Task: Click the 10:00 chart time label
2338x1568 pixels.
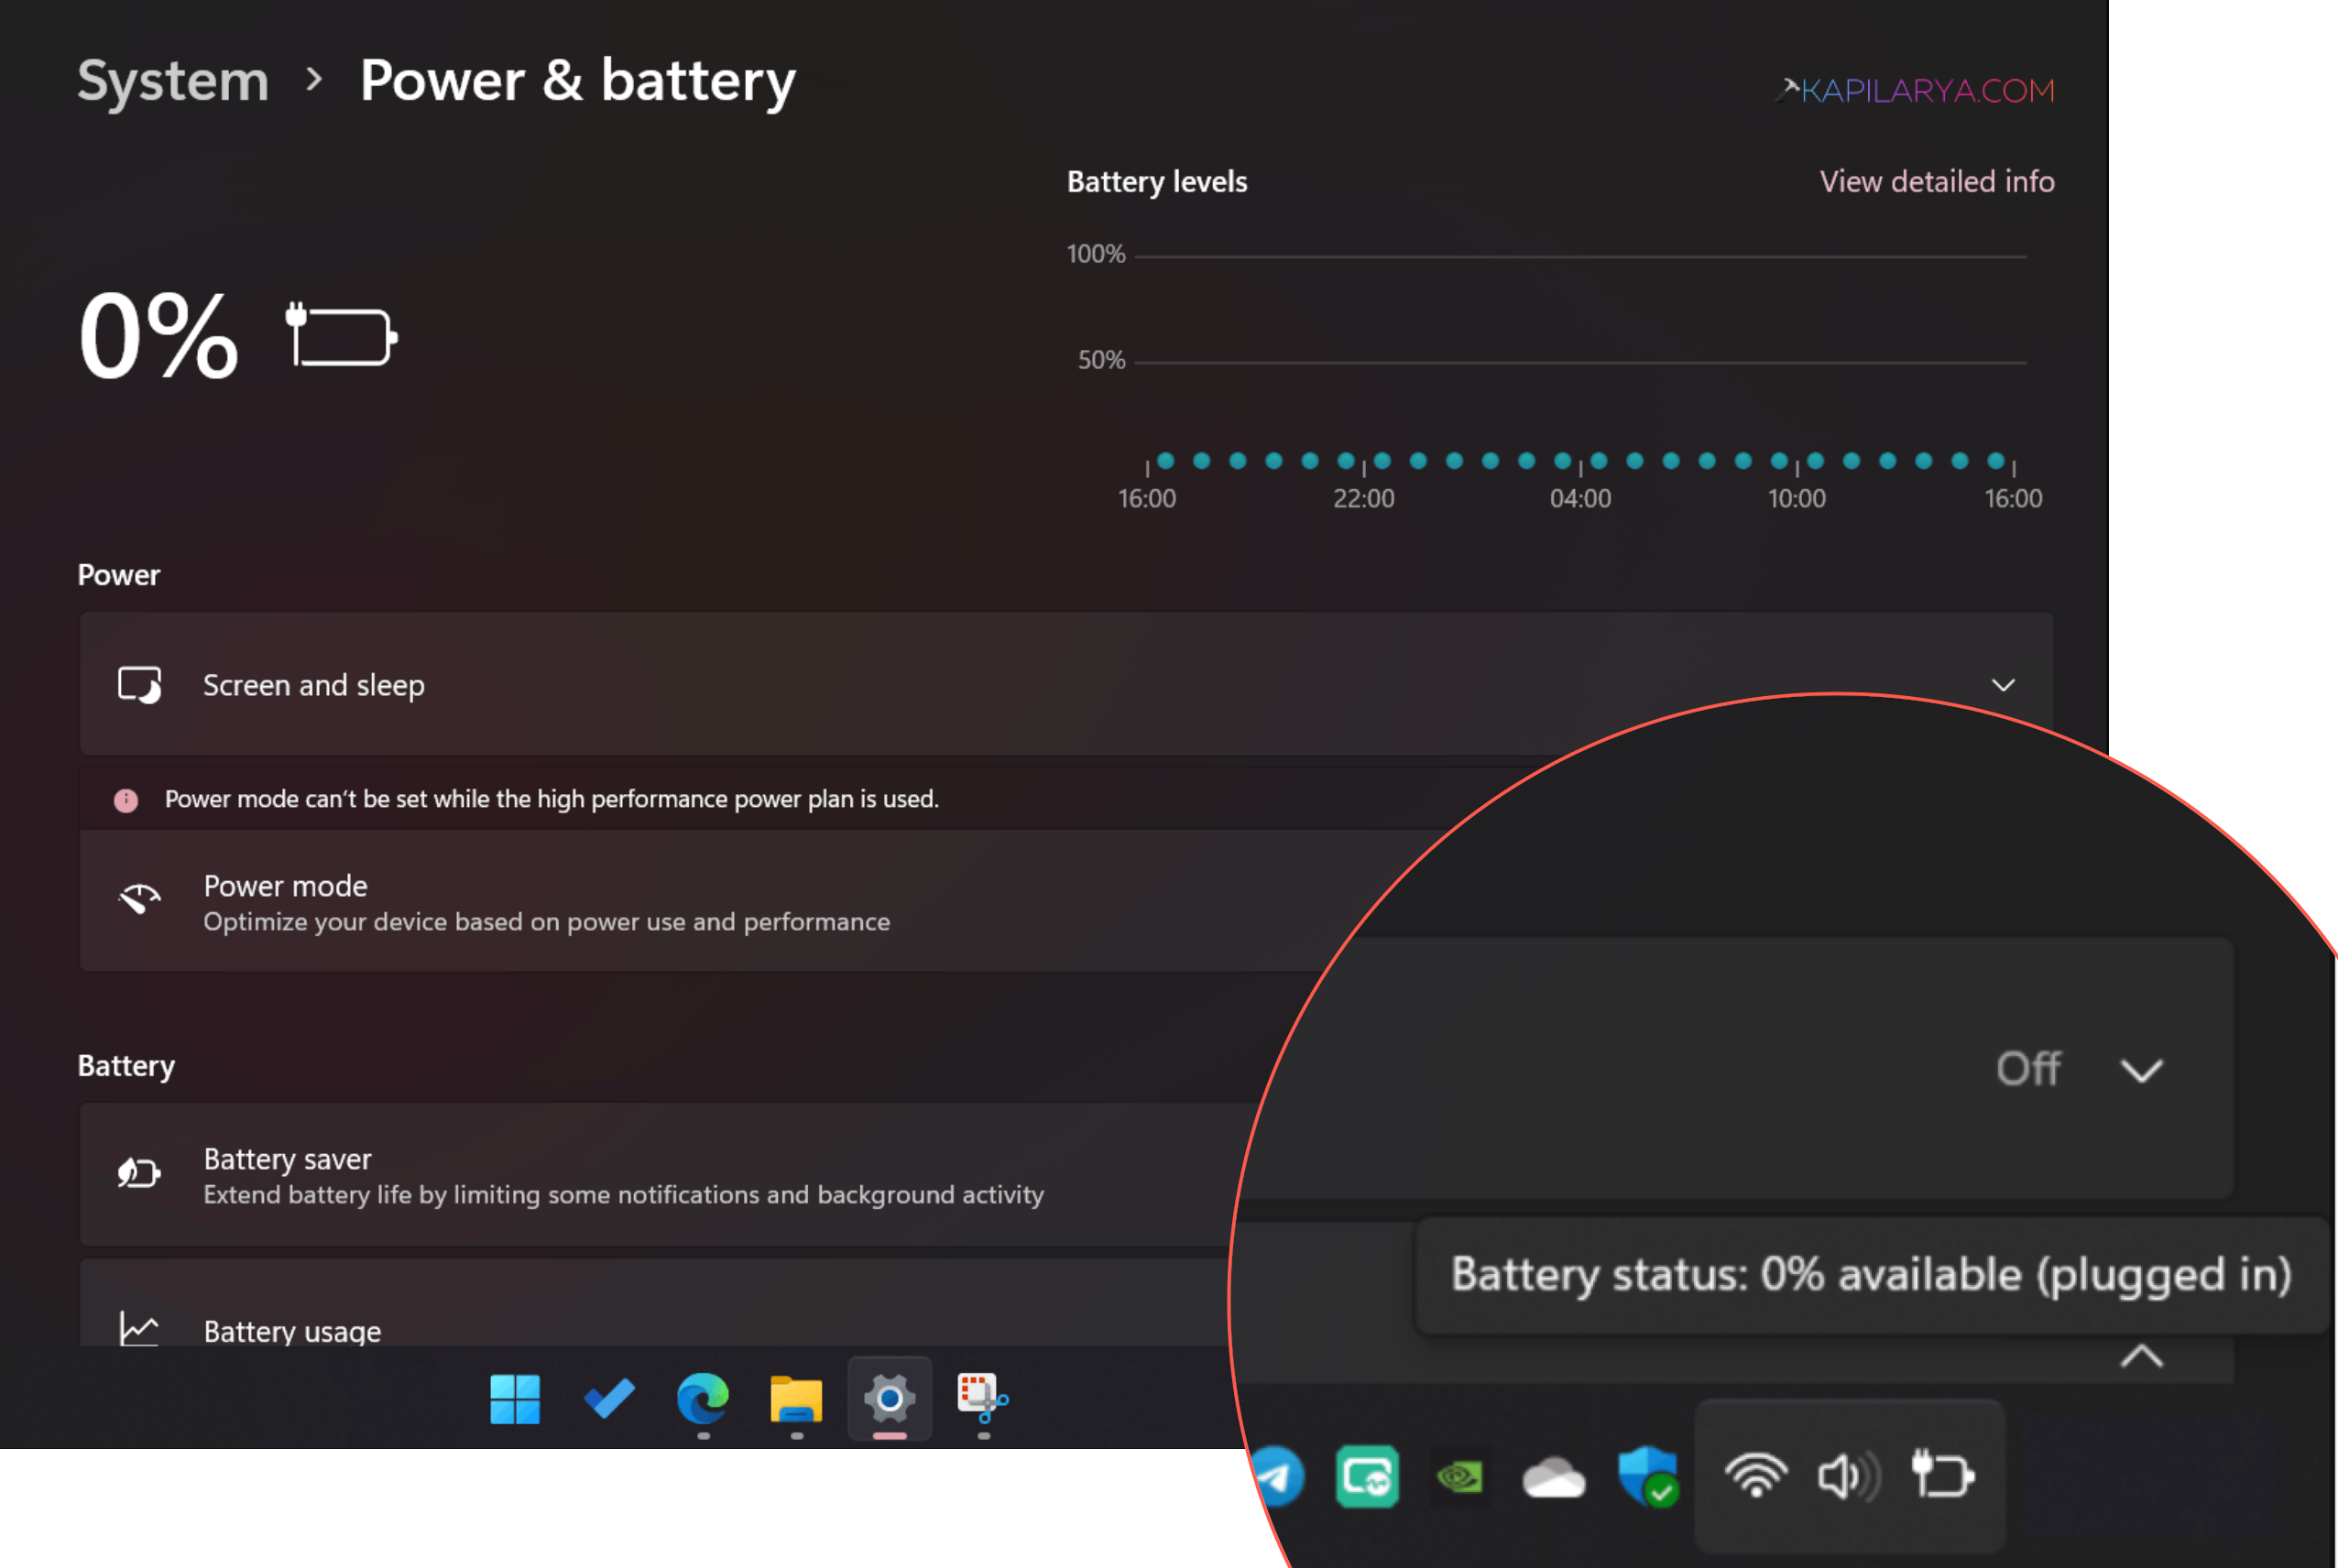Action: (1797, 499)
